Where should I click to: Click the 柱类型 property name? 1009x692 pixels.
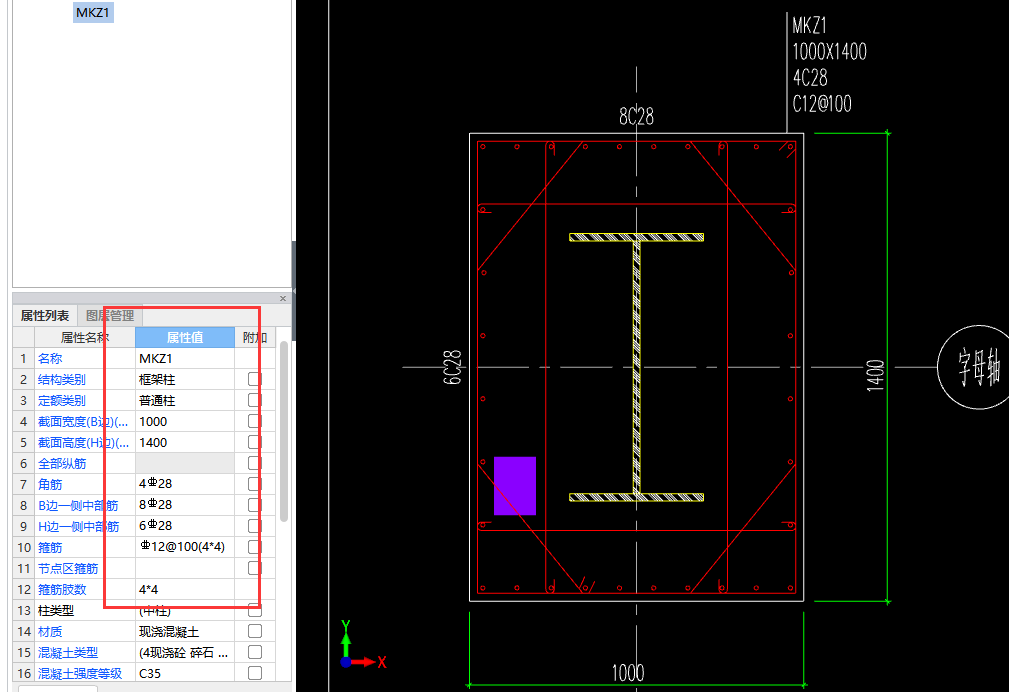point(56,610)
